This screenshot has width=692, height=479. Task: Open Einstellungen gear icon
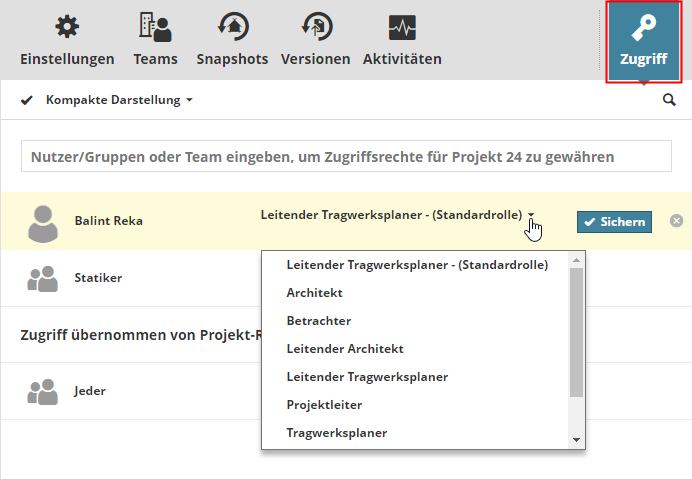click(x=68, y=28)
